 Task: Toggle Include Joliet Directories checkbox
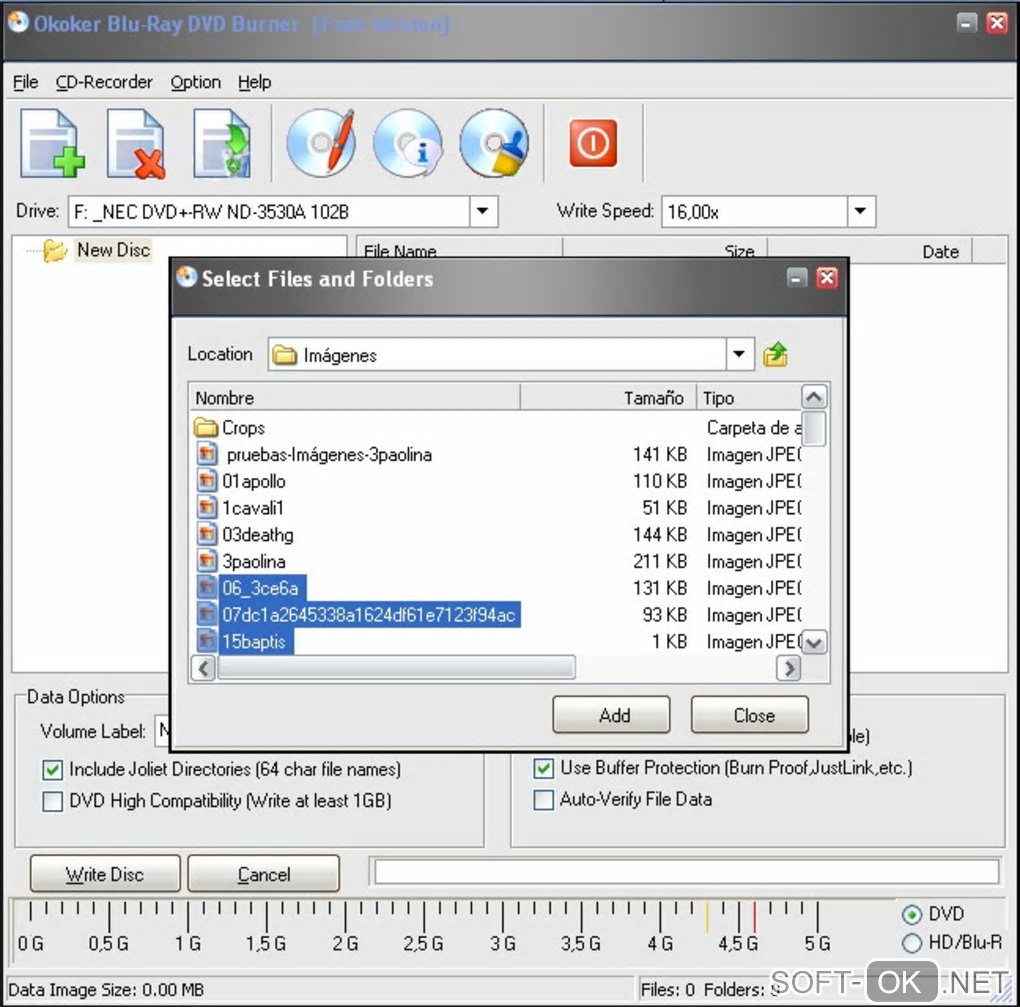click(x=53, y=770)
